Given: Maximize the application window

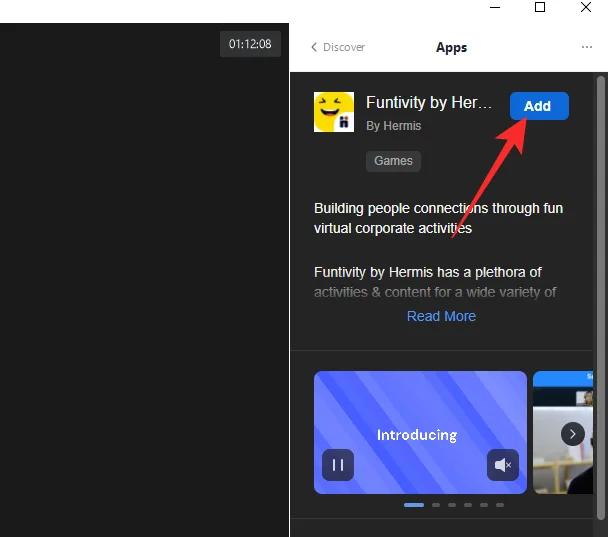Looking at the screenshot, I should pos(540,8).
